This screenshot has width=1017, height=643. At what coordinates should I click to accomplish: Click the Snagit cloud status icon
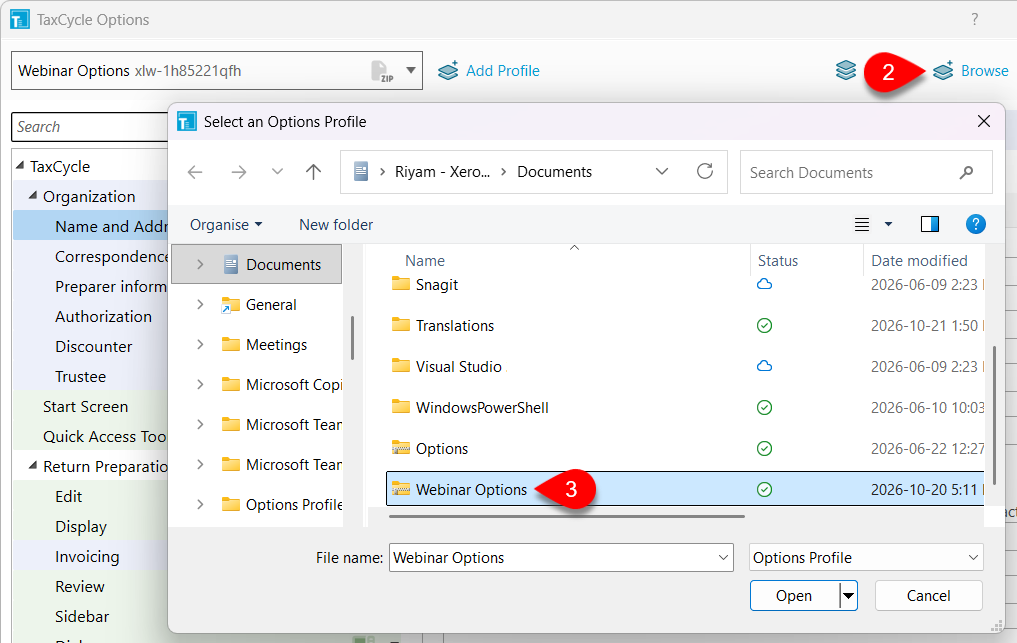[765, 284]
